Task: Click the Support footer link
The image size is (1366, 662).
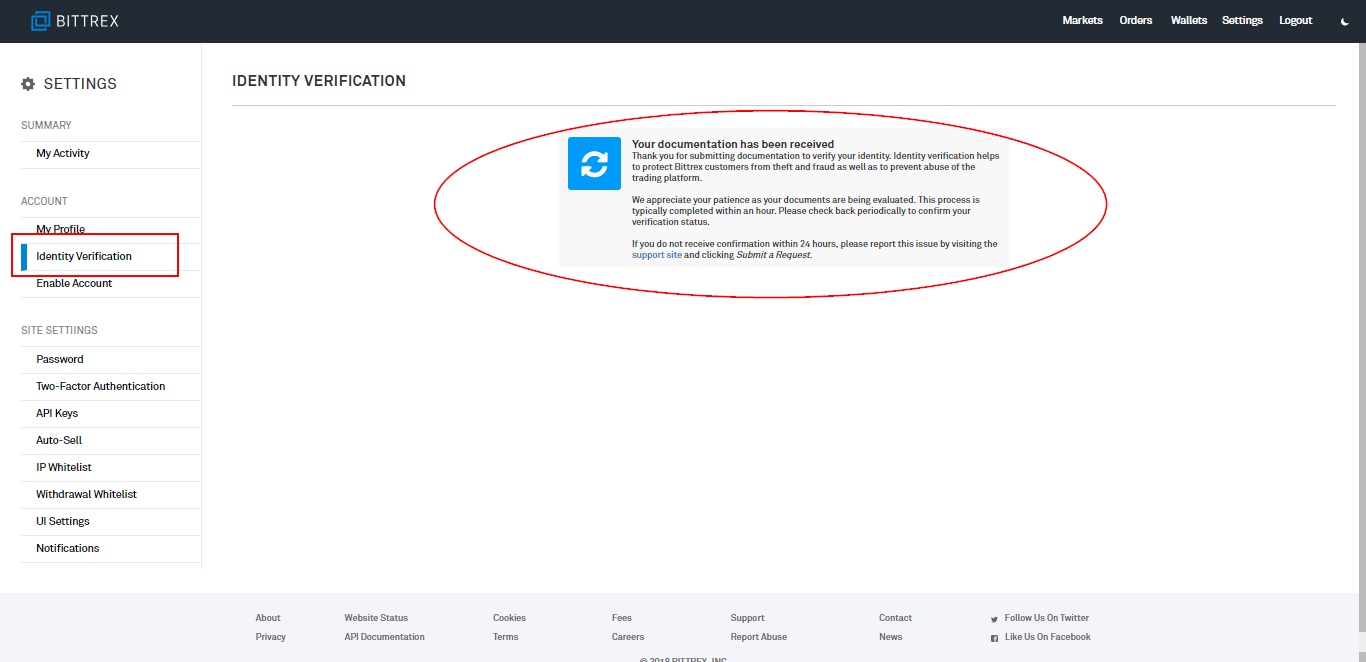Action: tap(747, 618)
